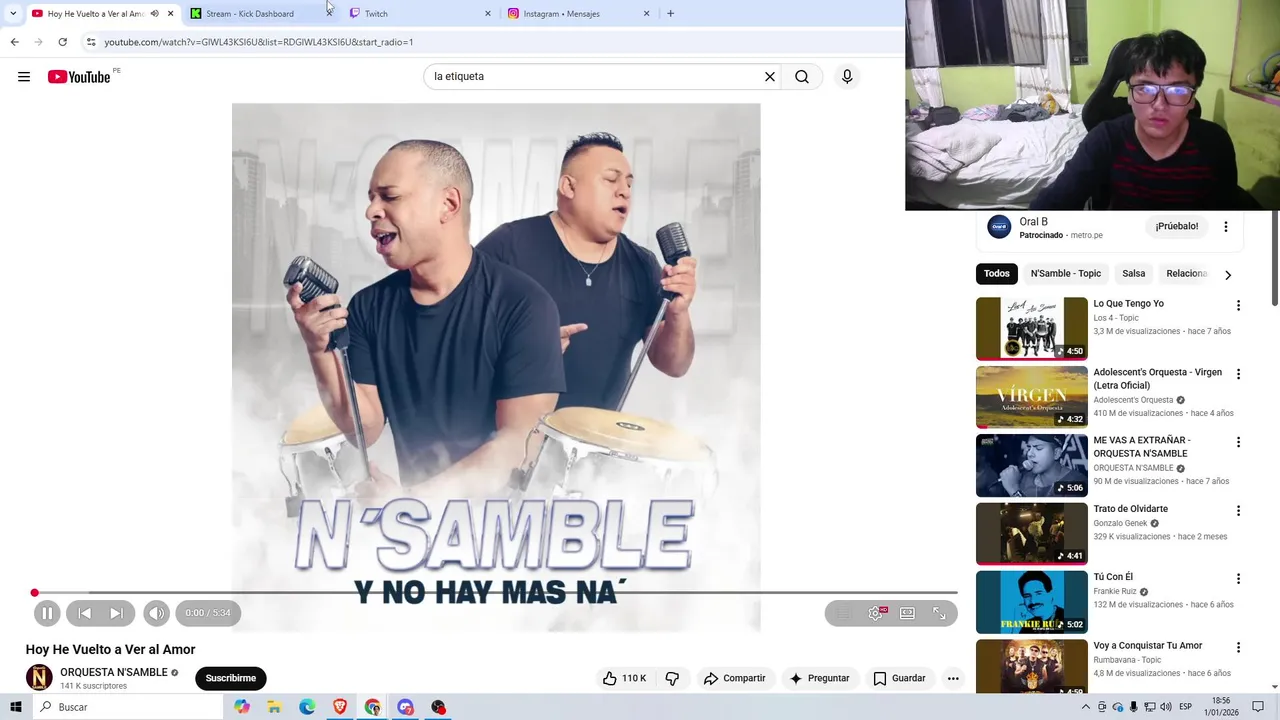Image resolution: width=1280 pixels, height=720 pixels.
Task: Reload the page with the refresh icon
Action: [x=62, y=42]
